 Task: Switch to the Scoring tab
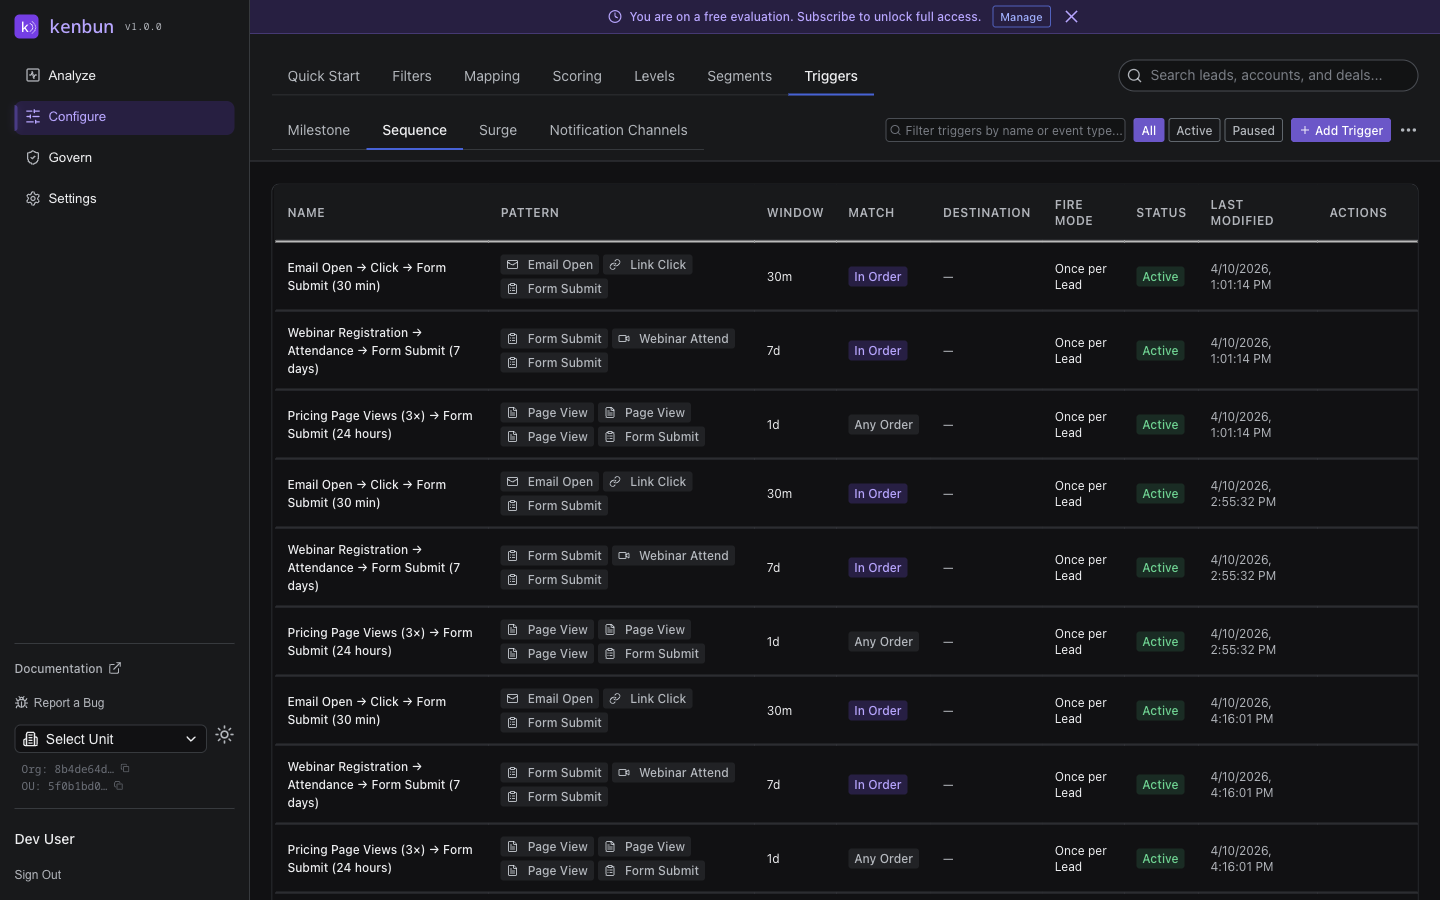pyautogui.click(x=577, y=76)
